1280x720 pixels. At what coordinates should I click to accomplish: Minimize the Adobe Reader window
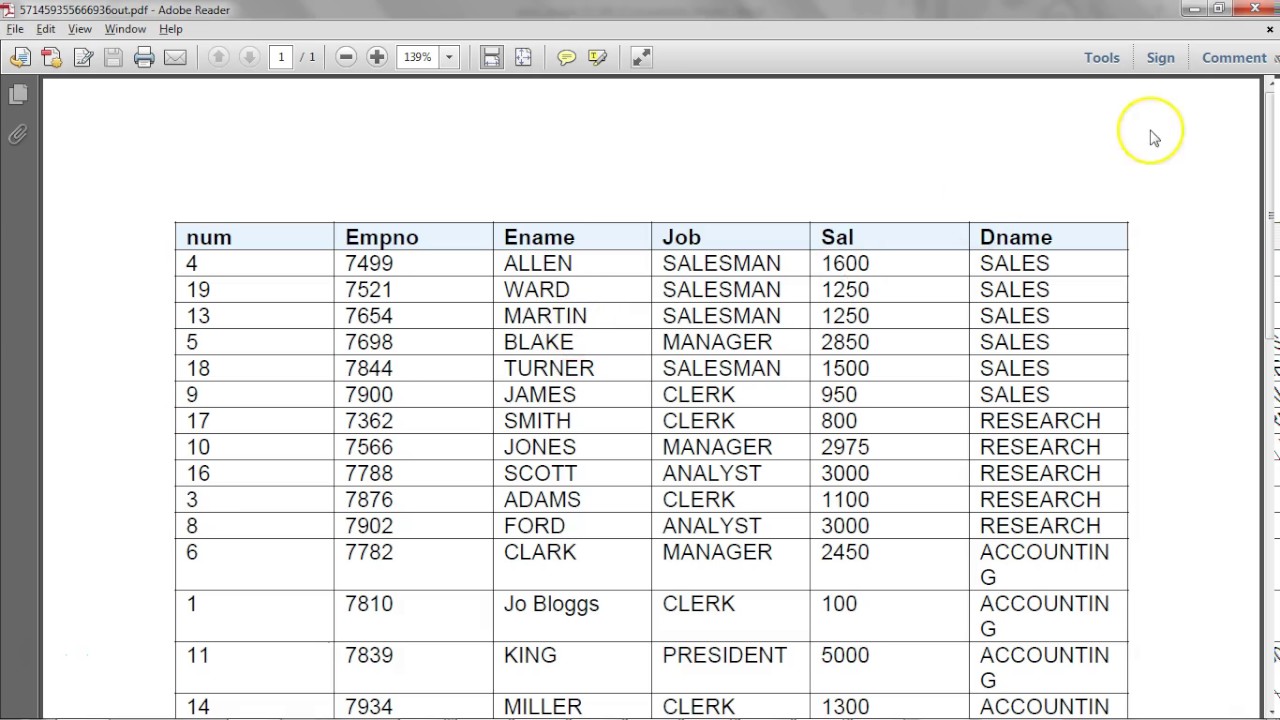(x=1195, y=9)
